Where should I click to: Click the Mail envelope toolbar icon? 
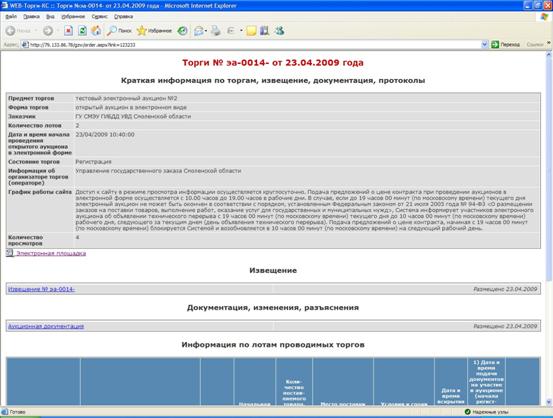[199, 31]
